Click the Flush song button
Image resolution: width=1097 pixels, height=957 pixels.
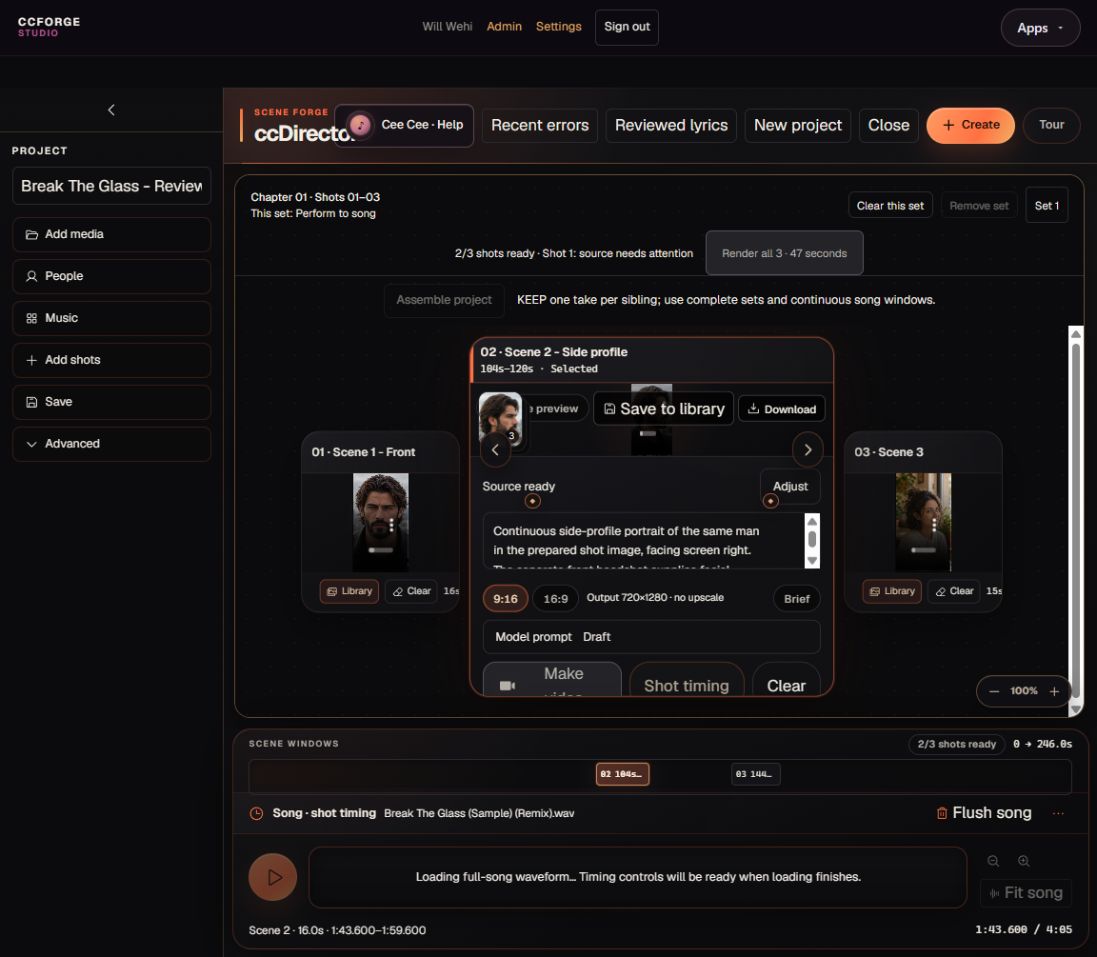click(x=984, y=813)
